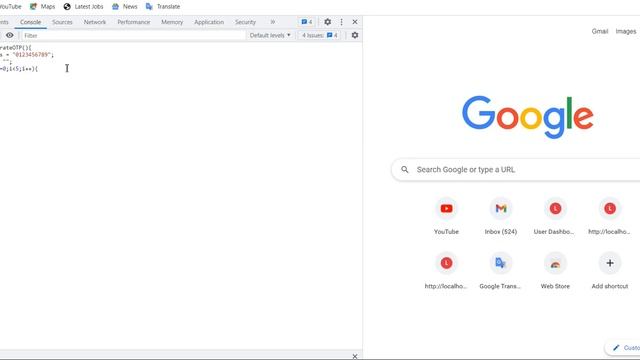640x360 pixels.
Task: Open the Security tab
Action: (x=245, y=22)
